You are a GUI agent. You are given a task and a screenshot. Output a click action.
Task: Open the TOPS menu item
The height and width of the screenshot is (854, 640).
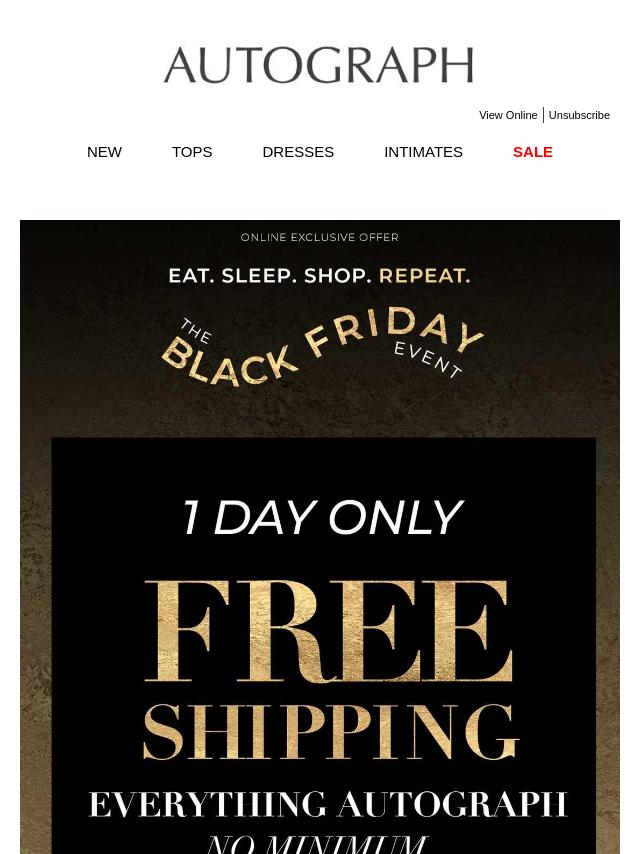coord(192,152)
